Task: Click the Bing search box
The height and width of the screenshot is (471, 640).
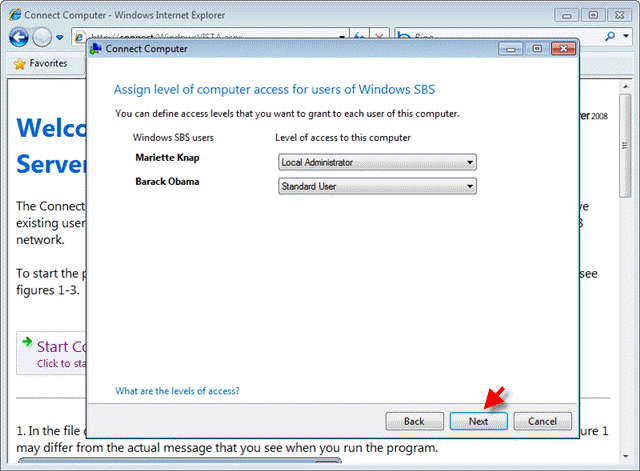Action: click(x=499, y=36)
